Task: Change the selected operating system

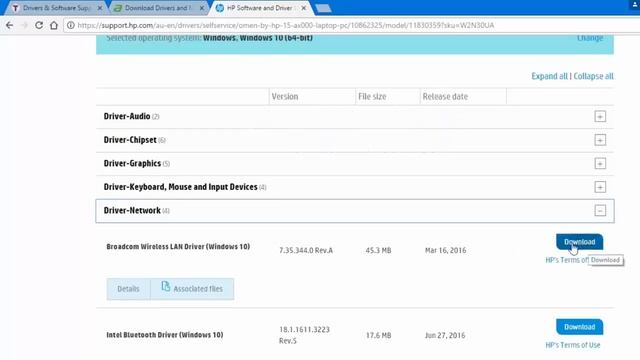Action: pos(590,38)
